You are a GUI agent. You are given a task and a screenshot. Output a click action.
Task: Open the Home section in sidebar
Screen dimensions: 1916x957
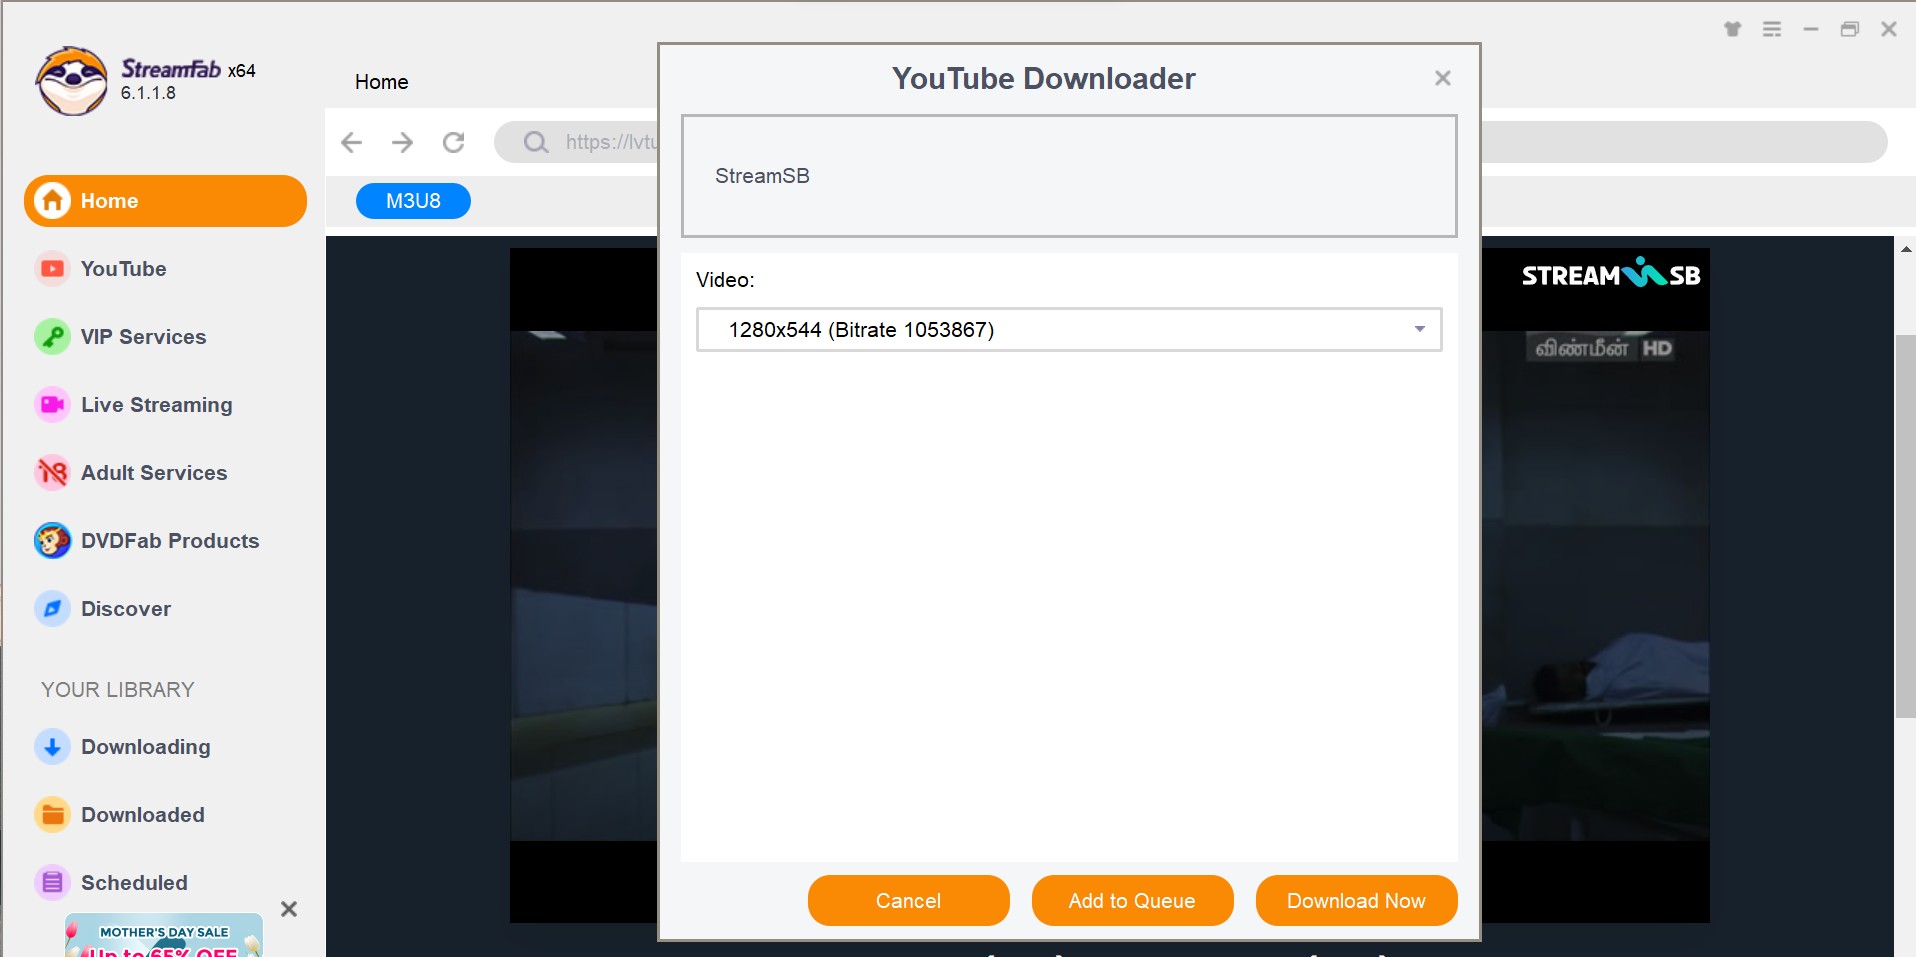click(165, 201)
